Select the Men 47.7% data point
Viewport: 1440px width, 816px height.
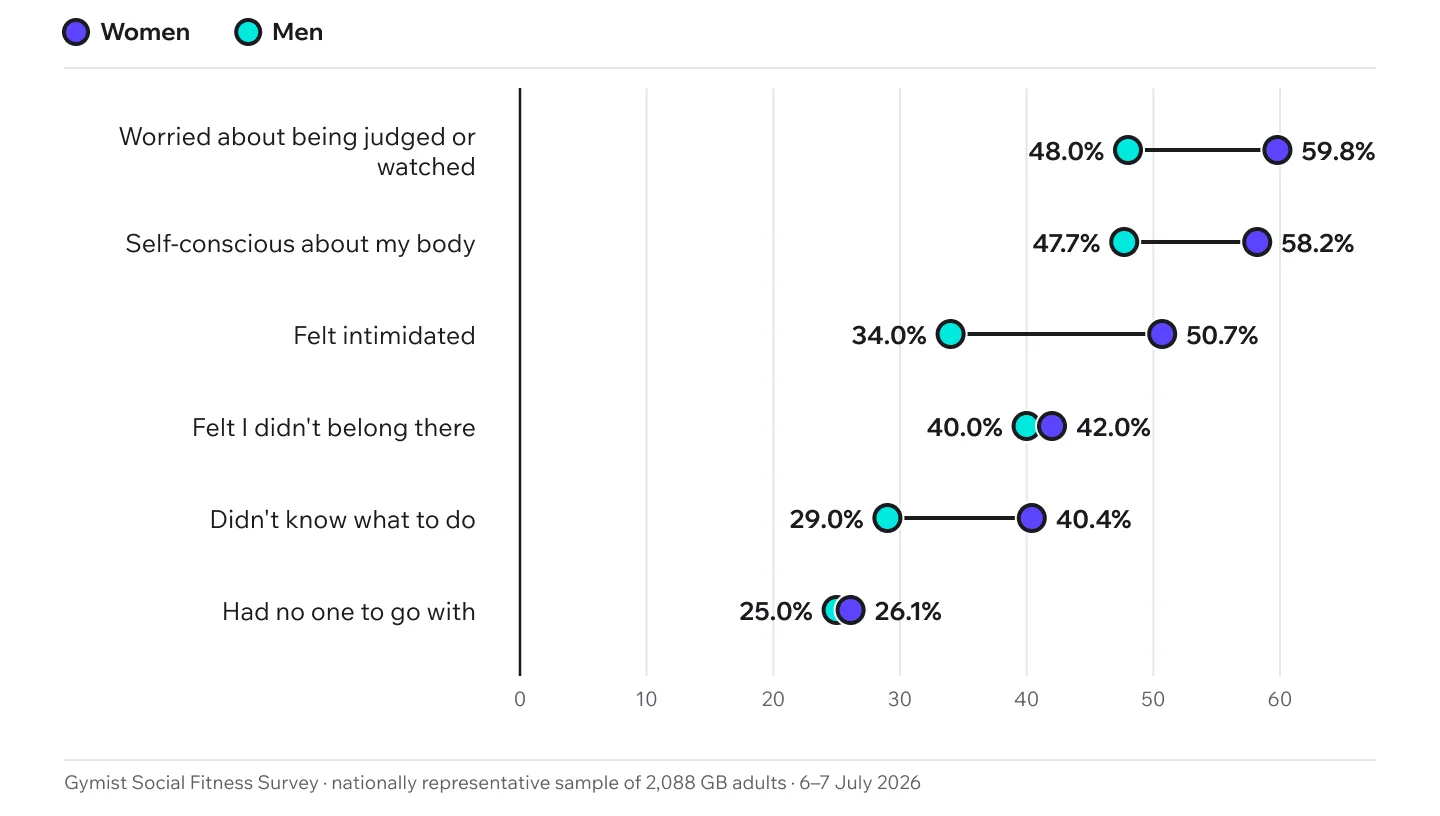click(x=1124, y=242)
